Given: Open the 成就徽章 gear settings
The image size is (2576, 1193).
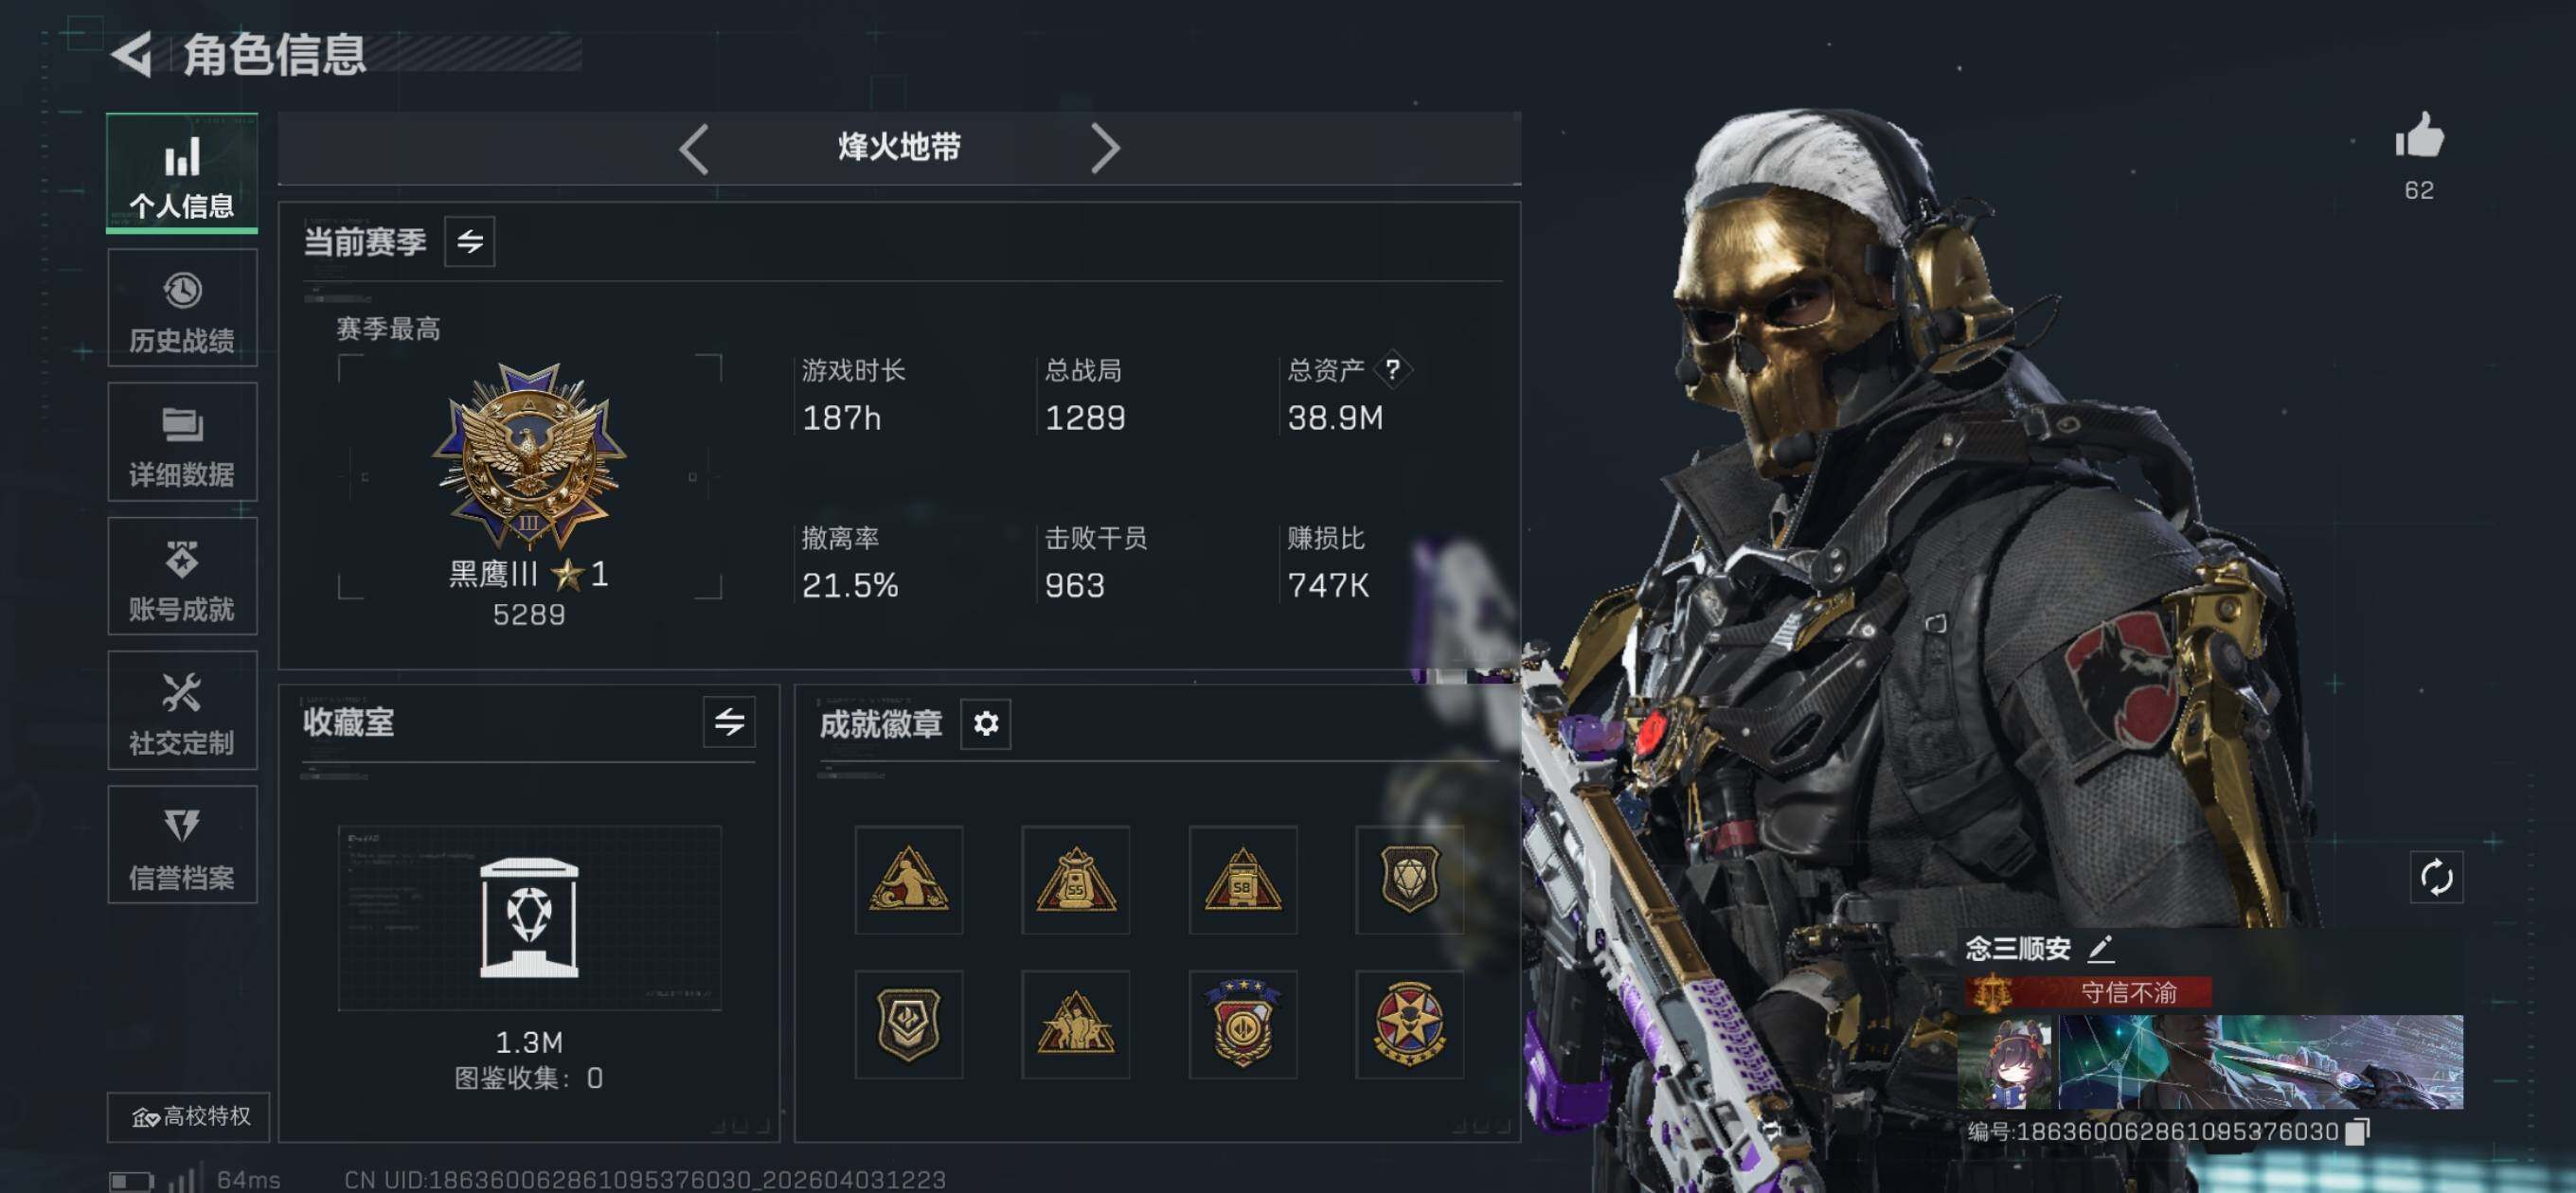Looking at the screenshot, I should [985, 724].
